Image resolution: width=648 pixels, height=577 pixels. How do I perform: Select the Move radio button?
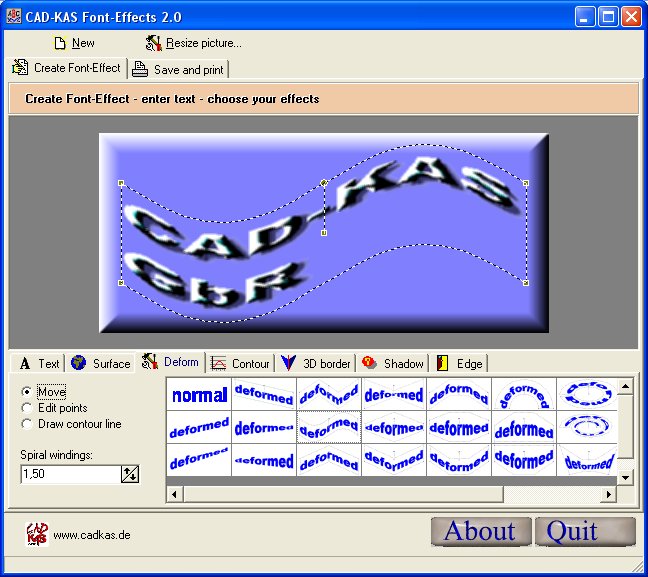[27, 392]
